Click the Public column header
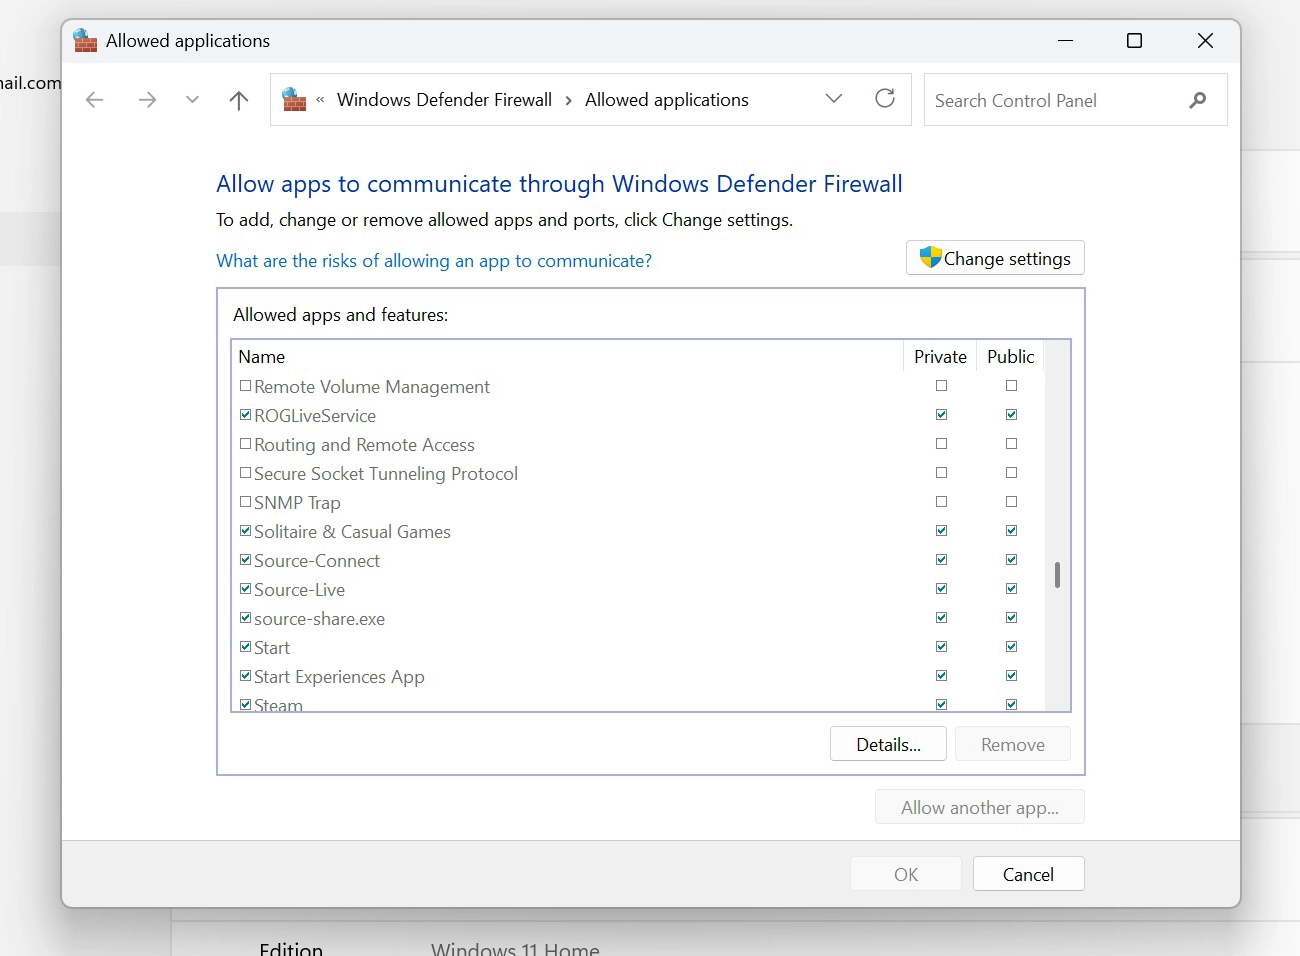The image size is (1300, 956). pyautogui.click(x=1010, y=357)
